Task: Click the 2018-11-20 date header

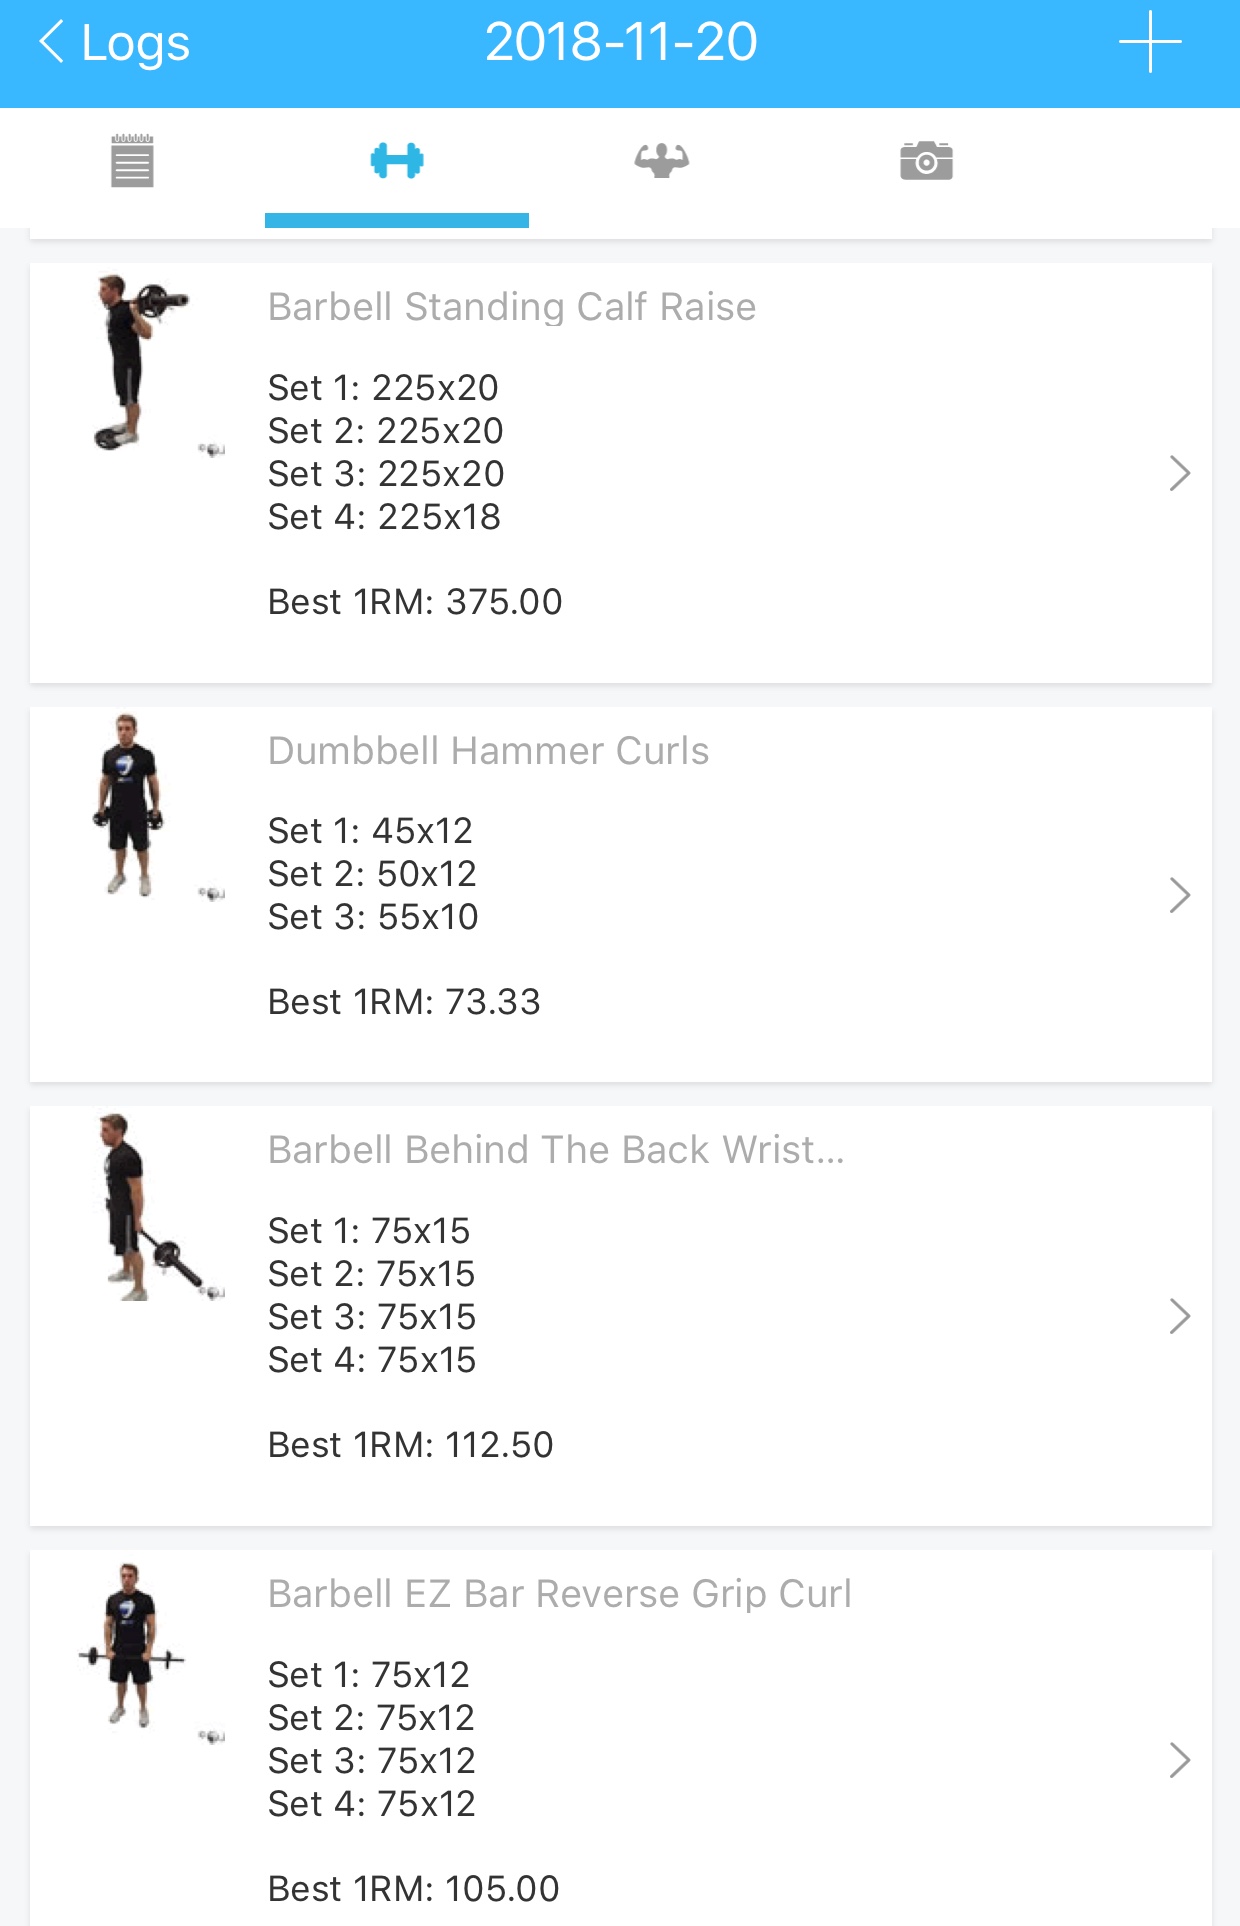Action: (x=621, y=43)
